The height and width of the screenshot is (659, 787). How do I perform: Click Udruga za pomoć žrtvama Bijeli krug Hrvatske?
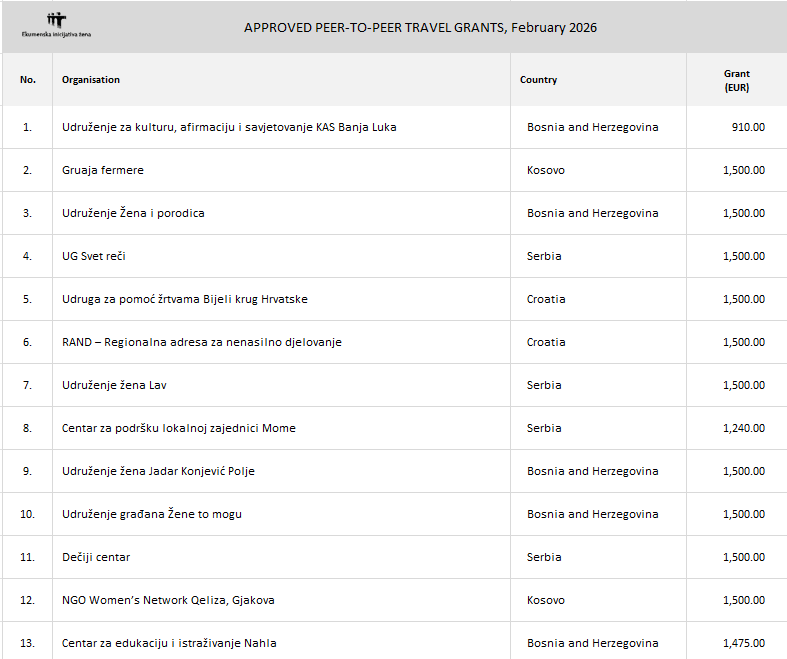[x=185, y=299]
